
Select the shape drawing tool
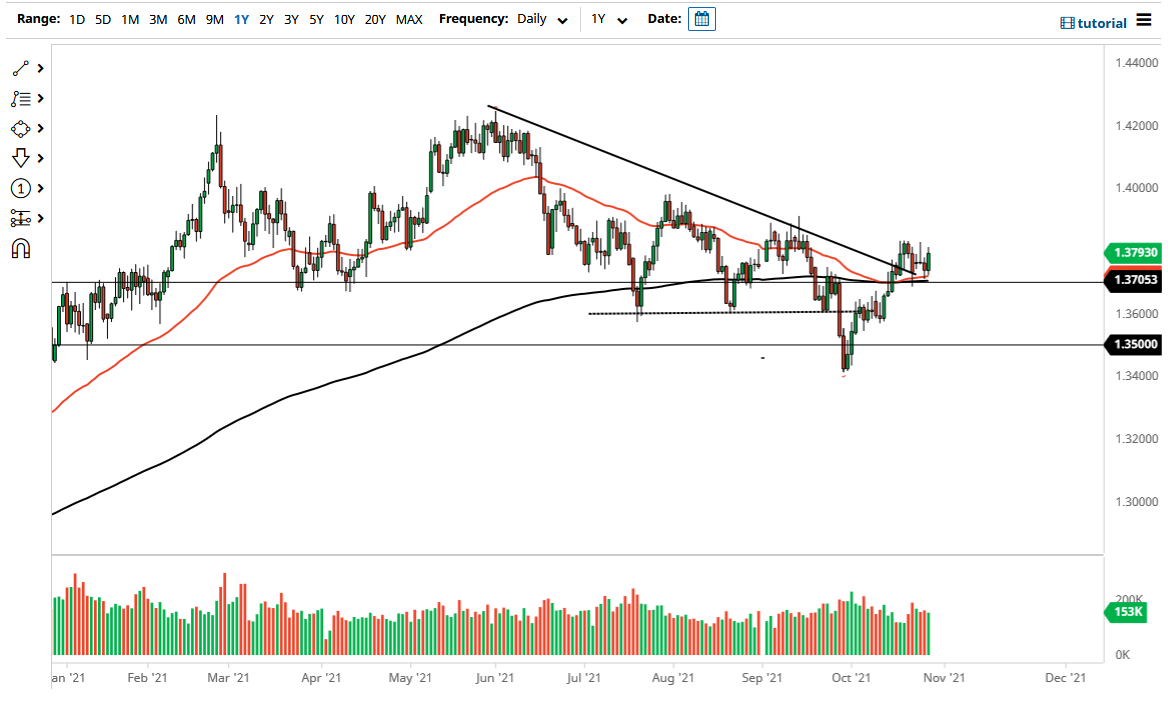[18, 128]
